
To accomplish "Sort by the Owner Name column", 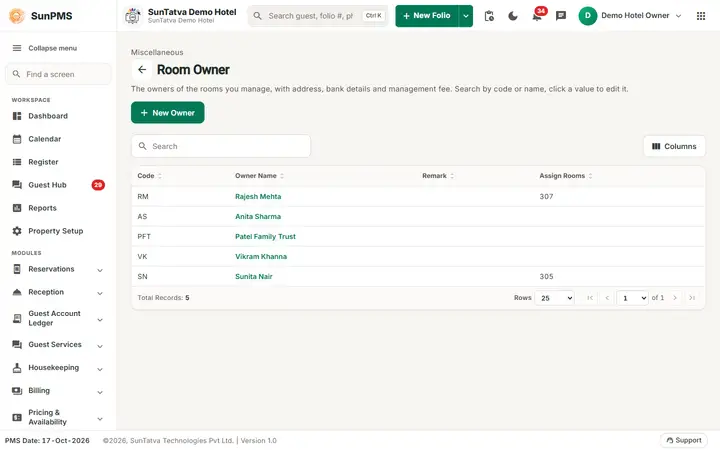I will pos(259,176).
